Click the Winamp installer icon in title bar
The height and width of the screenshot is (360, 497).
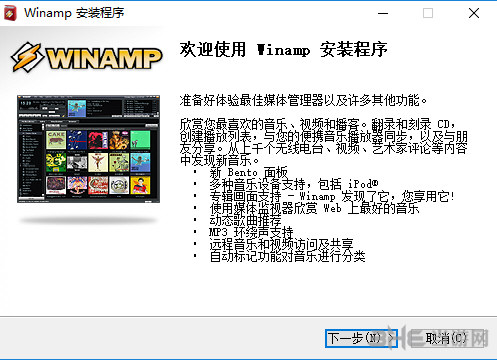tap(10, 13)
